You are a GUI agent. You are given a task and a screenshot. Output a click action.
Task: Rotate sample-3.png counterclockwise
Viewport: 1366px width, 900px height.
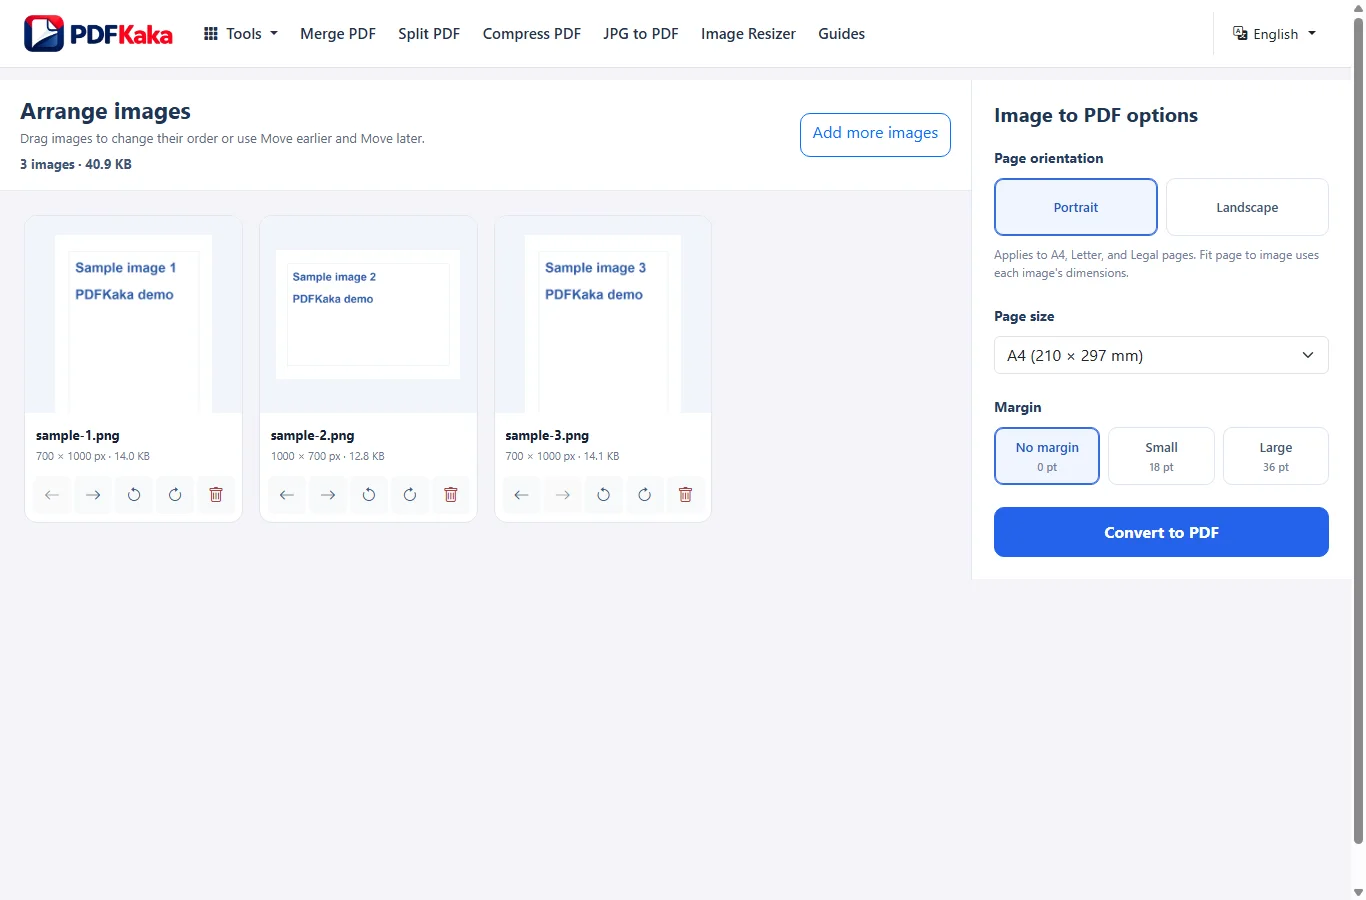point(604,495)
